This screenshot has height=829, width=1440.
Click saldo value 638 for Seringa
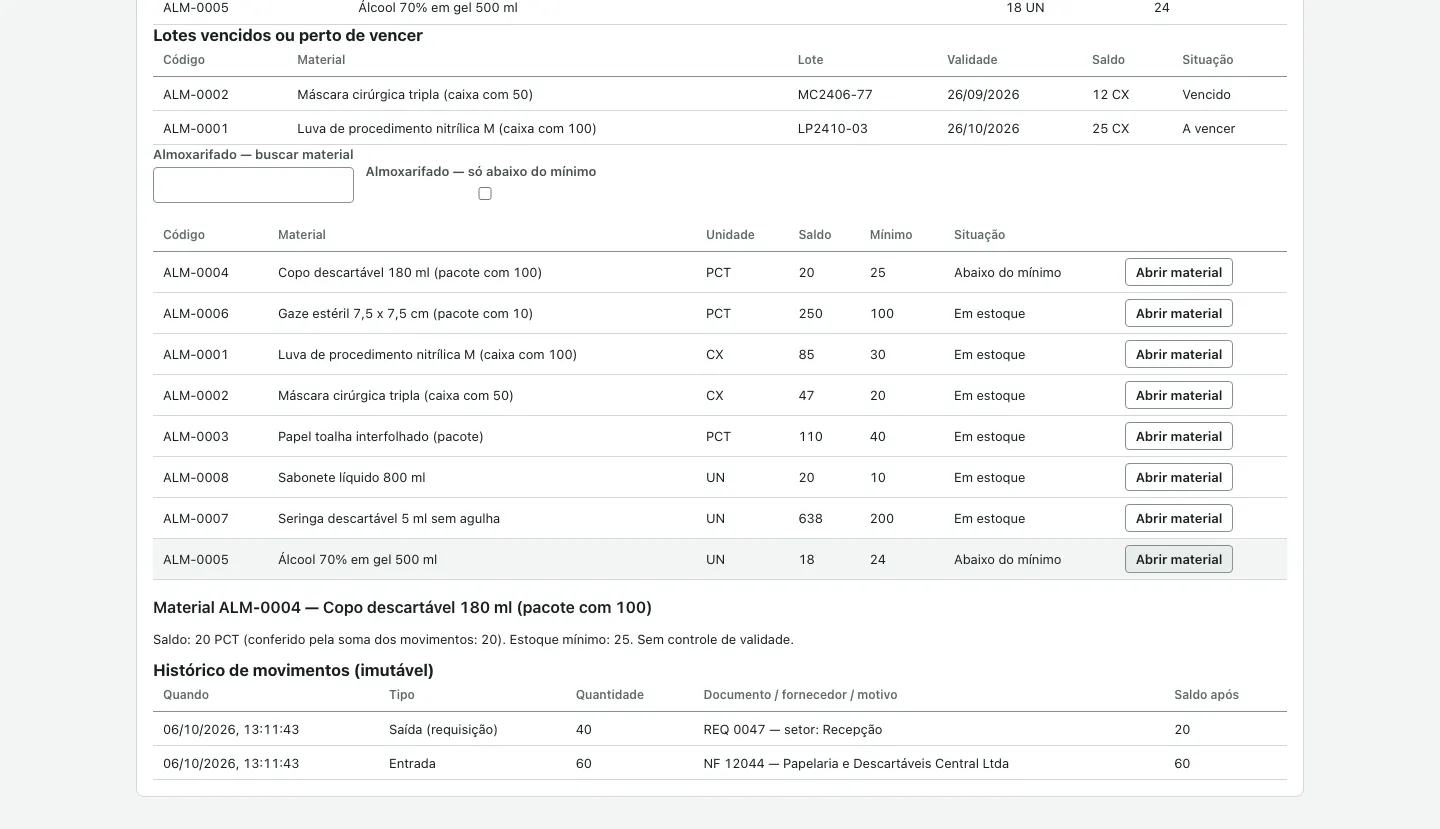pyautogui.click(x=811, y=519)
